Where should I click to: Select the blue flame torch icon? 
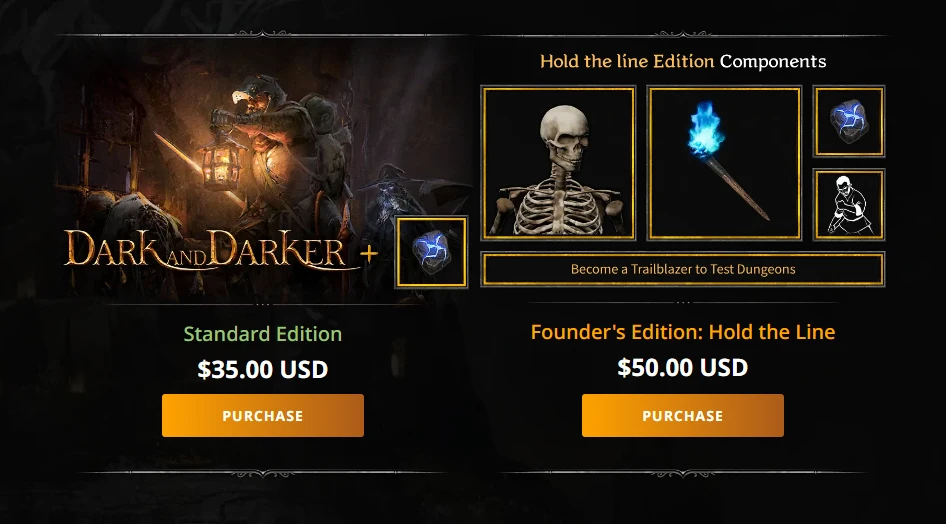coord(724,163)
